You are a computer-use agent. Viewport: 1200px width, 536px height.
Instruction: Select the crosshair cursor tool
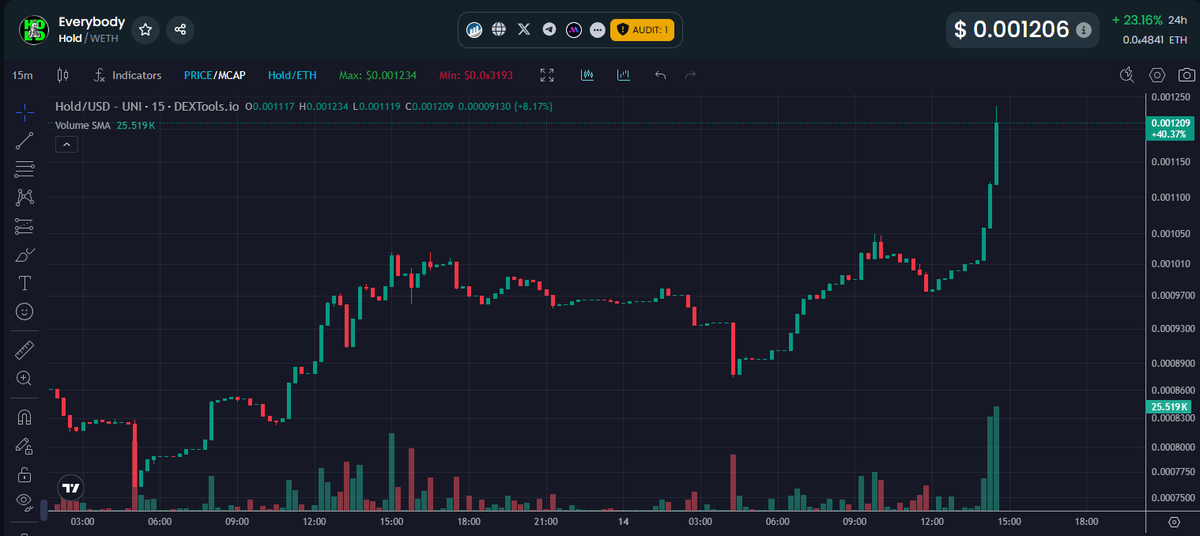(x=25, y=111)
